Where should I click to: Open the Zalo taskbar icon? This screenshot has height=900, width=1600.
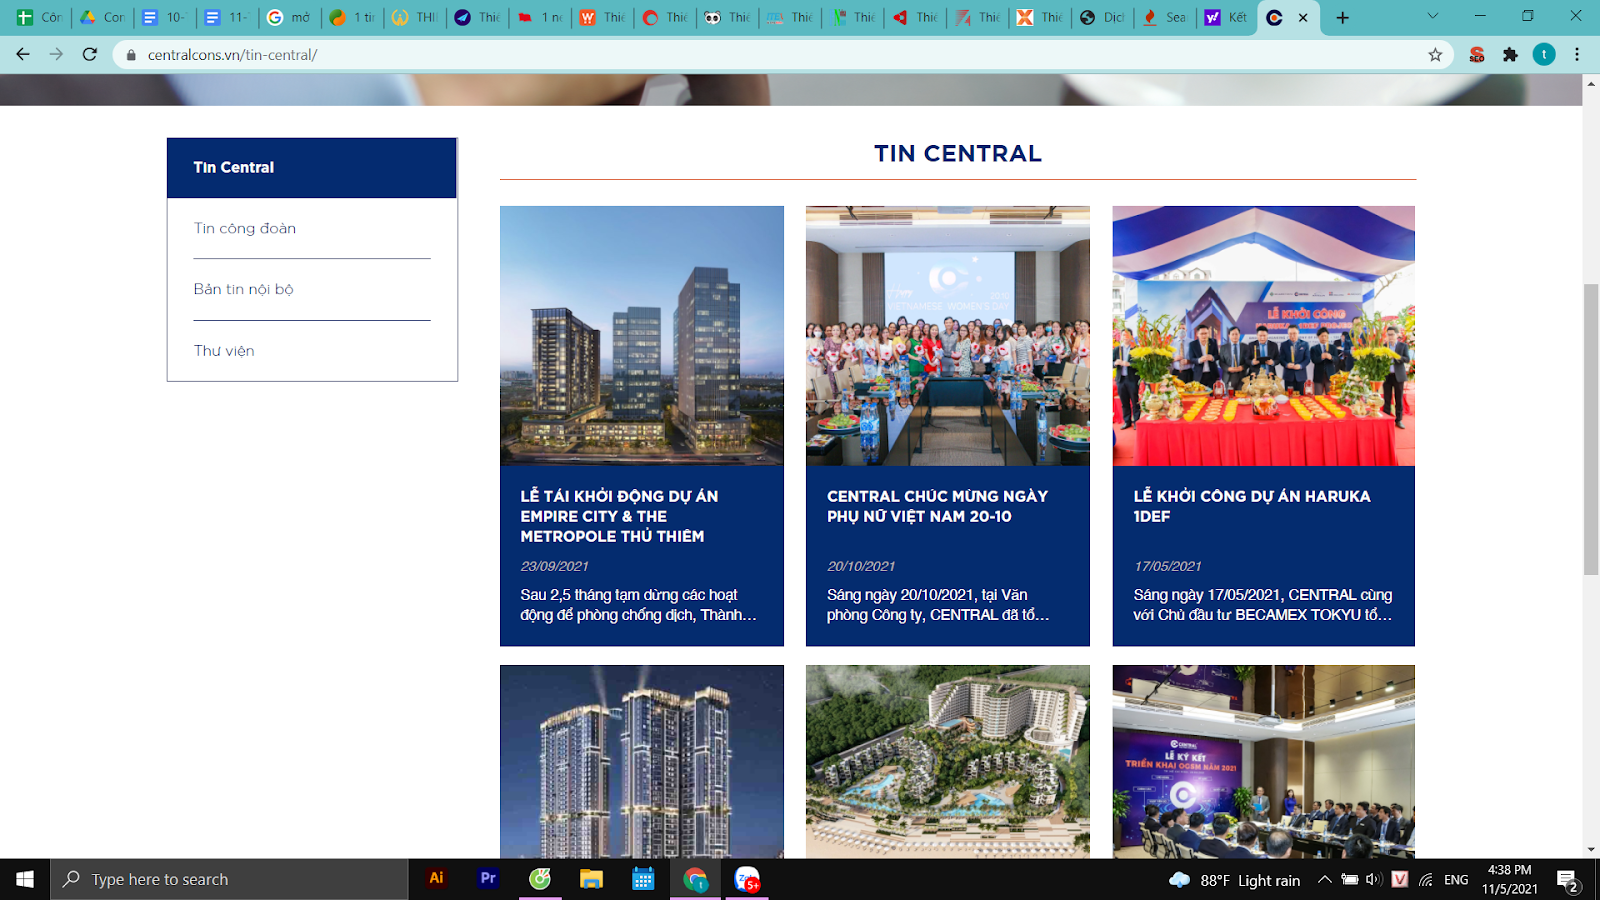pos(747,879)
